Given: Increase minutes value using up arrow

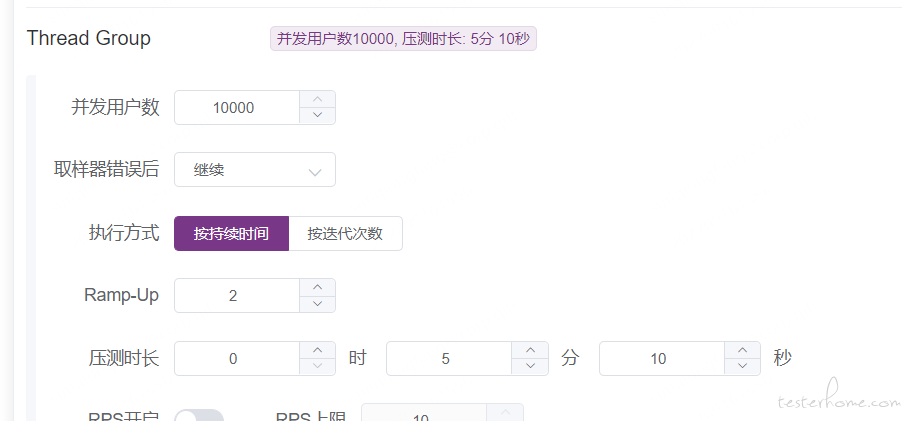Looking at the screenshot, I should (x=529, y=350).
